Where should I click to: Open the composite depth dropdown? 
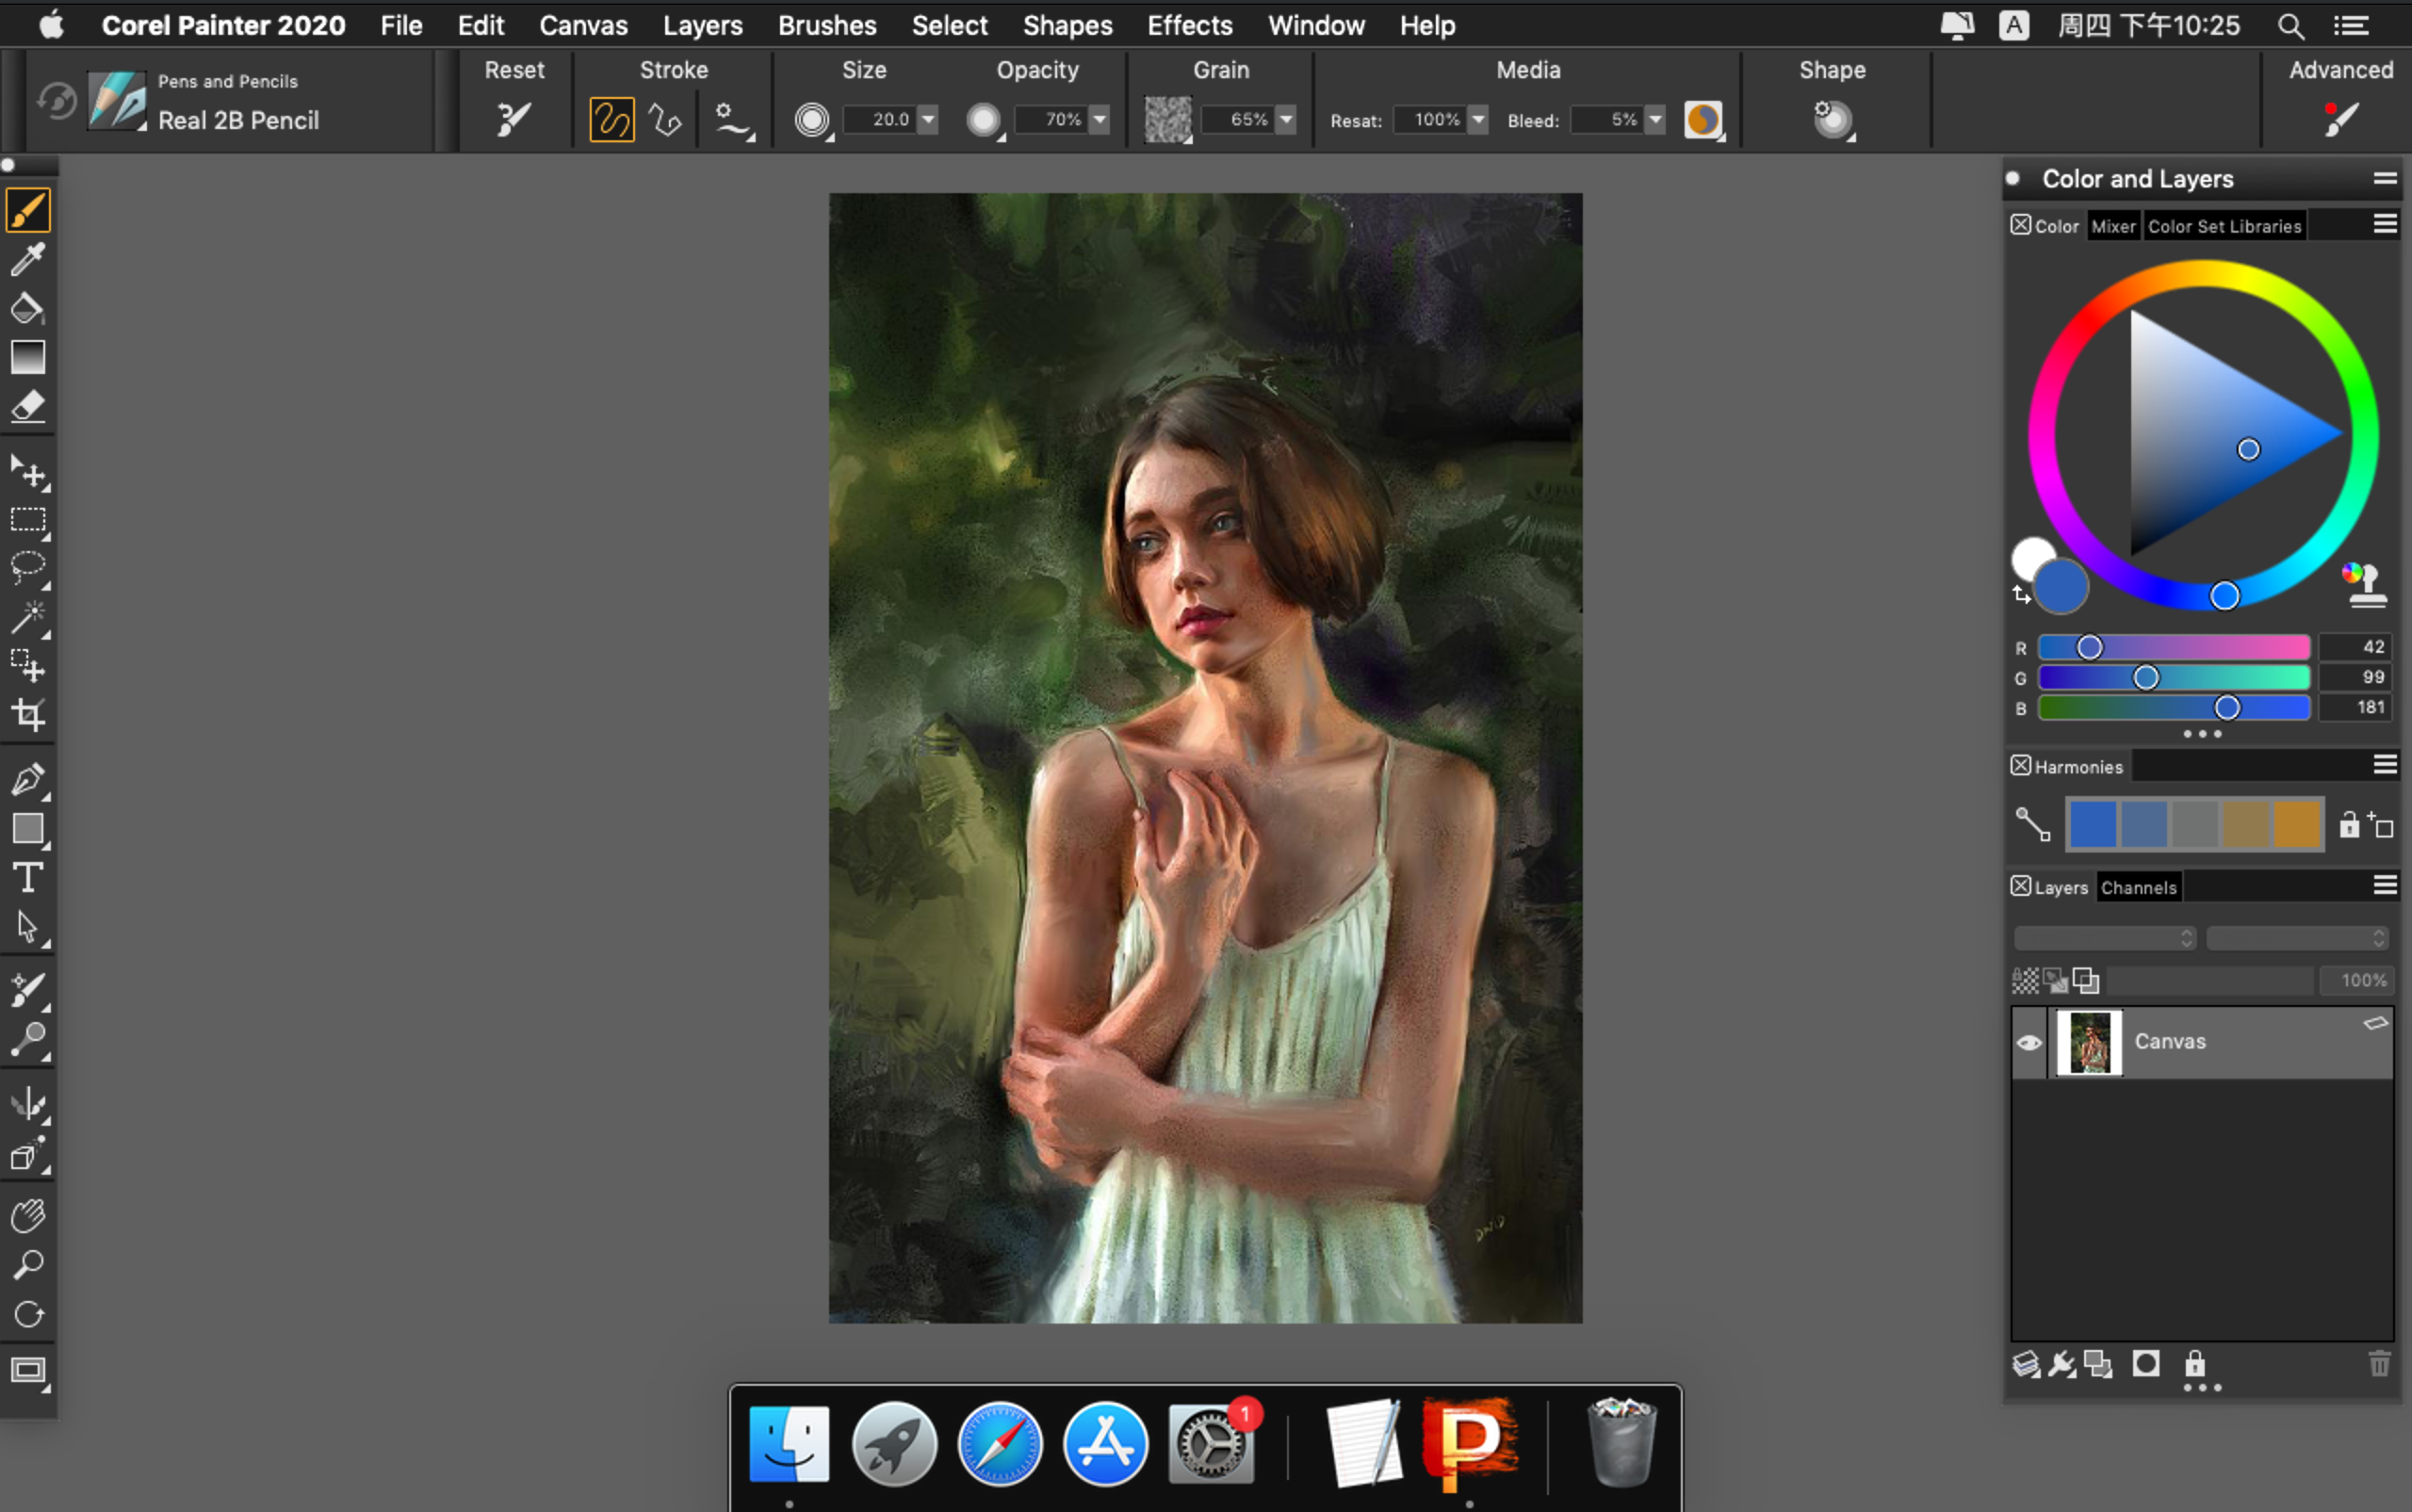2297,938
